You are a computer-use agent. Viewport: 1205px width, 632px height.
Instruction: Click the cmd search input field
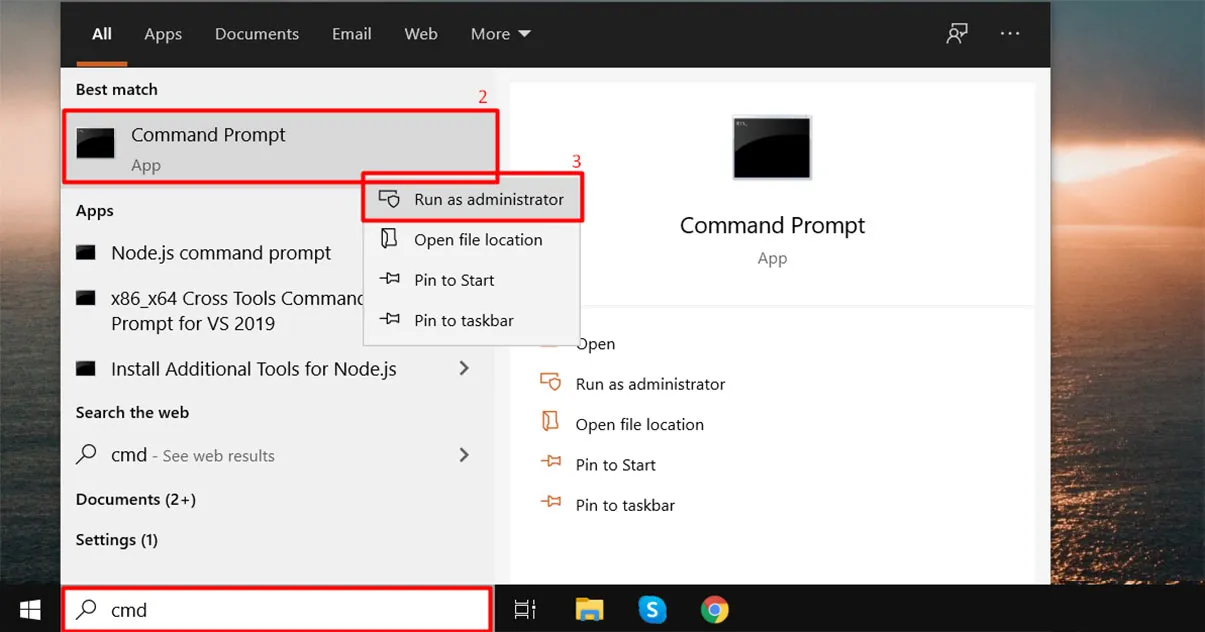click(x=277, y=609)
